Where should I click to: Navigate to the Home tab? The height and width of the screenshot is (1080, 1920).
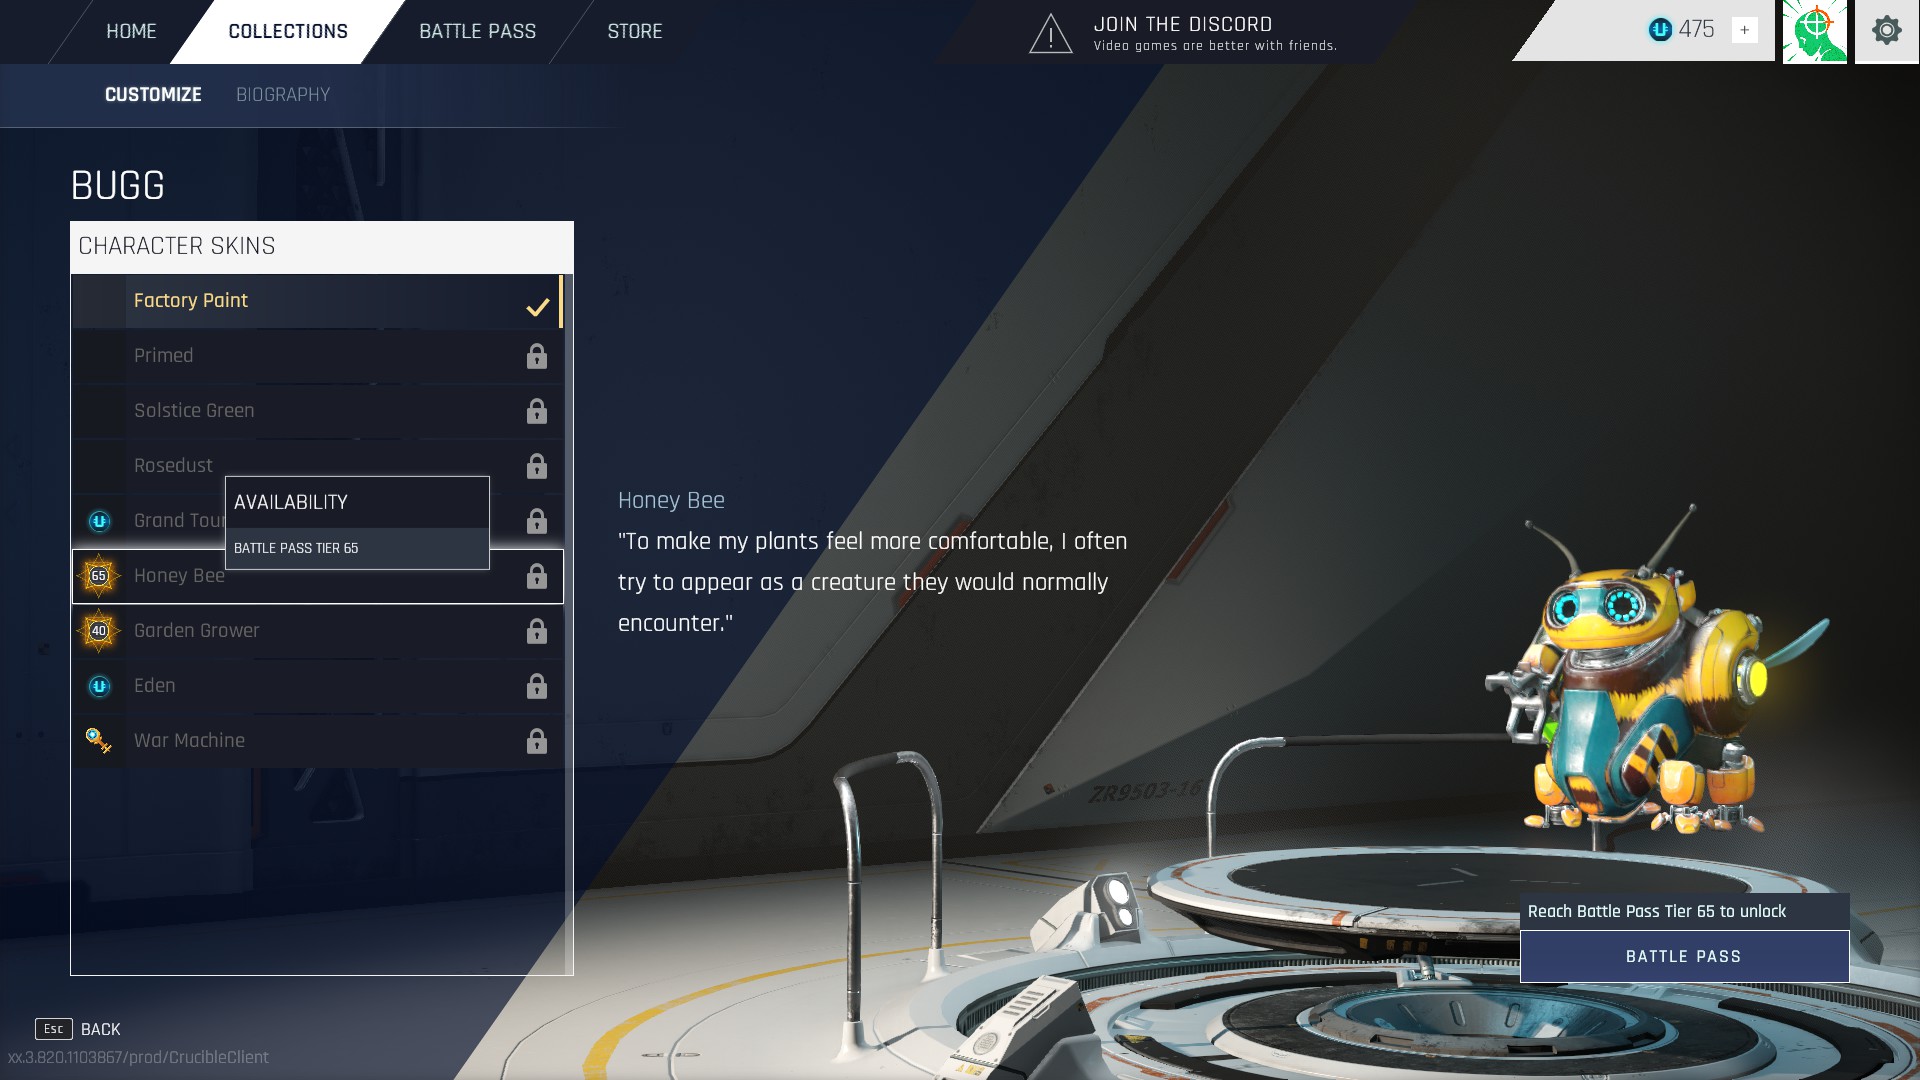131,32
